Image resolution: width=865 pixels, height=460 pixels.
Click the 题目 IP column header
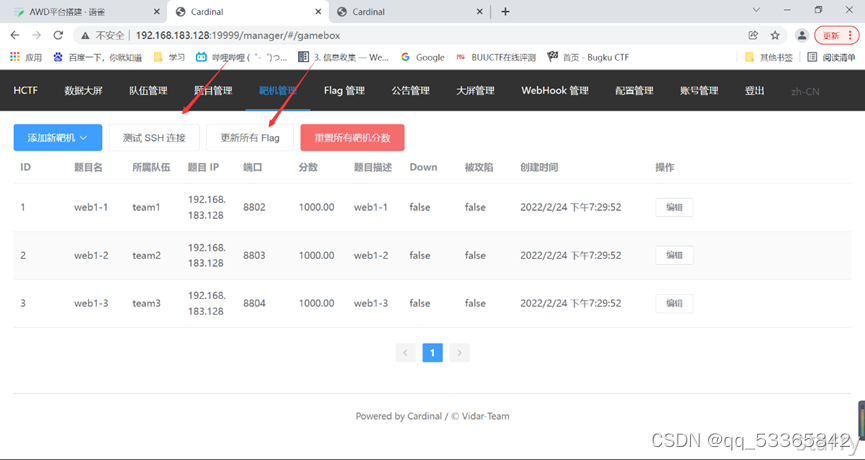(x=204, y=167)
